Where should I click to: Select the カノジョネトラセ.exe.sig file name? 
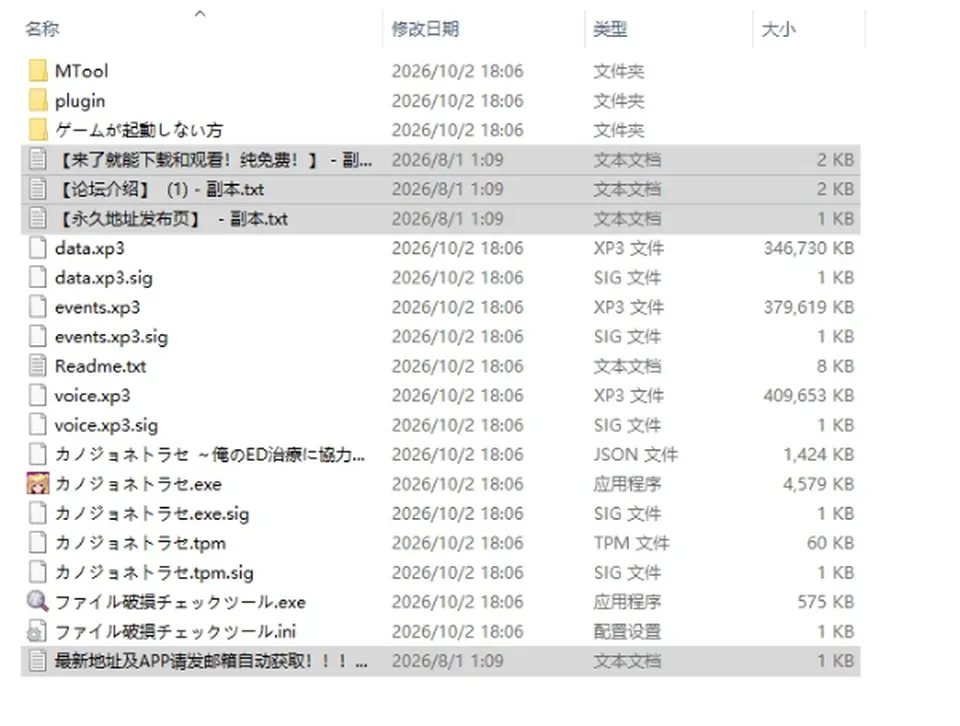point(152,514)
